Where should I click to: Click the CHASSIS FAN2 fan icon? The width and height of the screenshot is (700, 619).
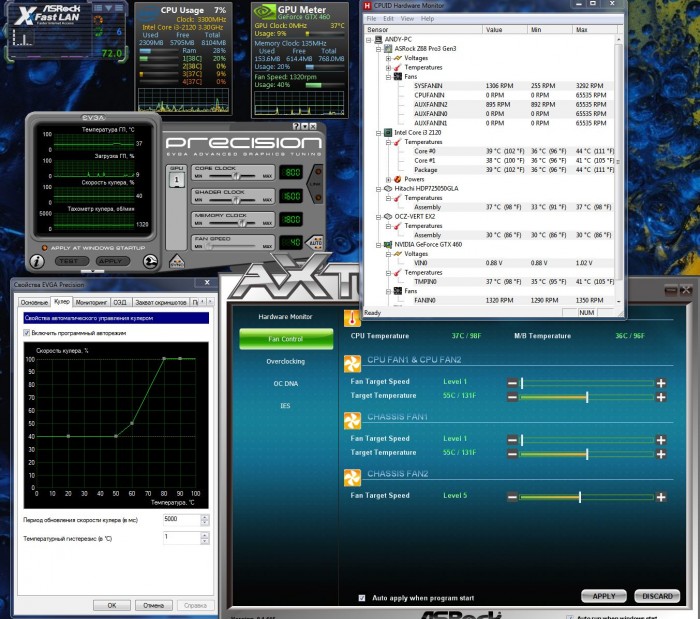(x=352, y=478)
